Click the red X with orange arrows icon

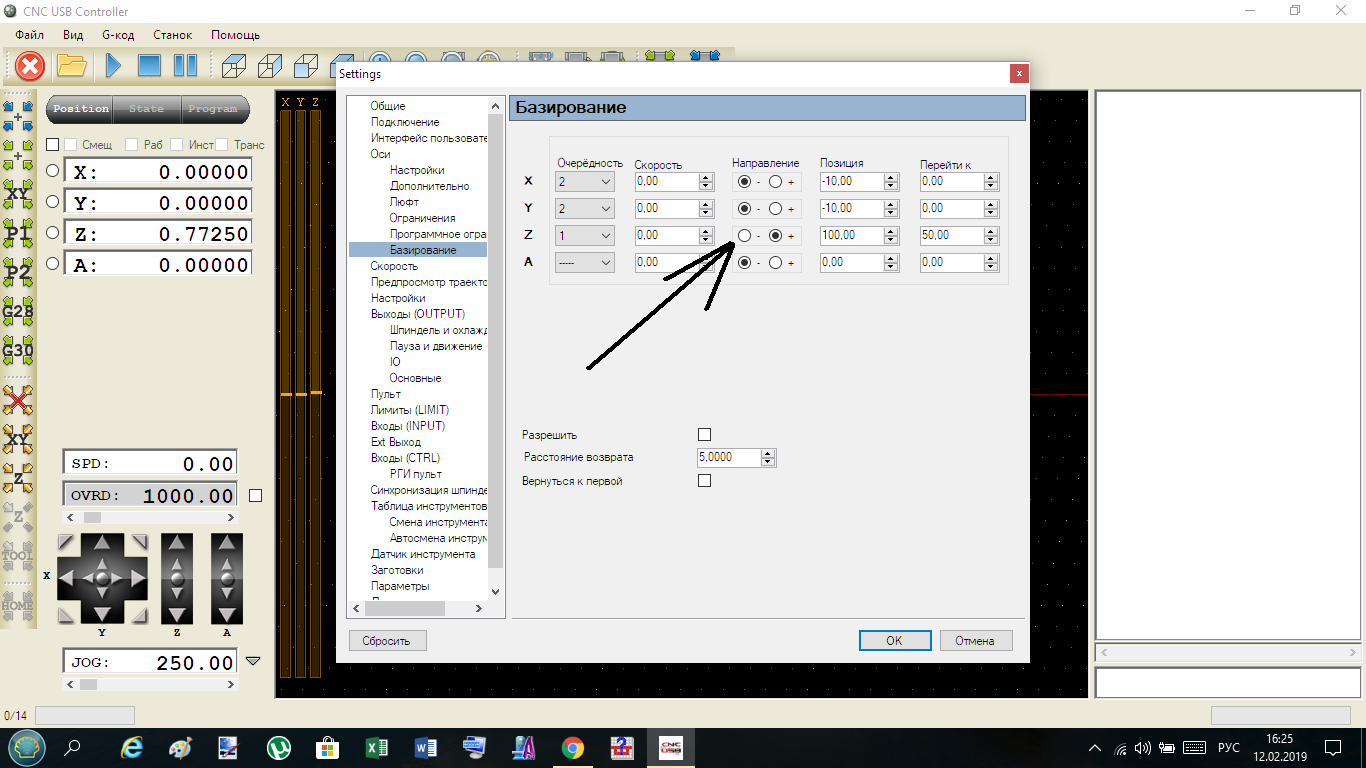pos(18,400)
